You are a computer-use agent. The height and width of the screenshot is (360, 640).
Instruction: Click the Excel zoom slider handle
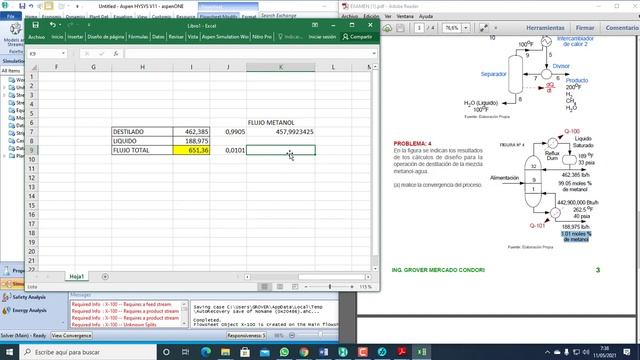[x=330, y=287]
